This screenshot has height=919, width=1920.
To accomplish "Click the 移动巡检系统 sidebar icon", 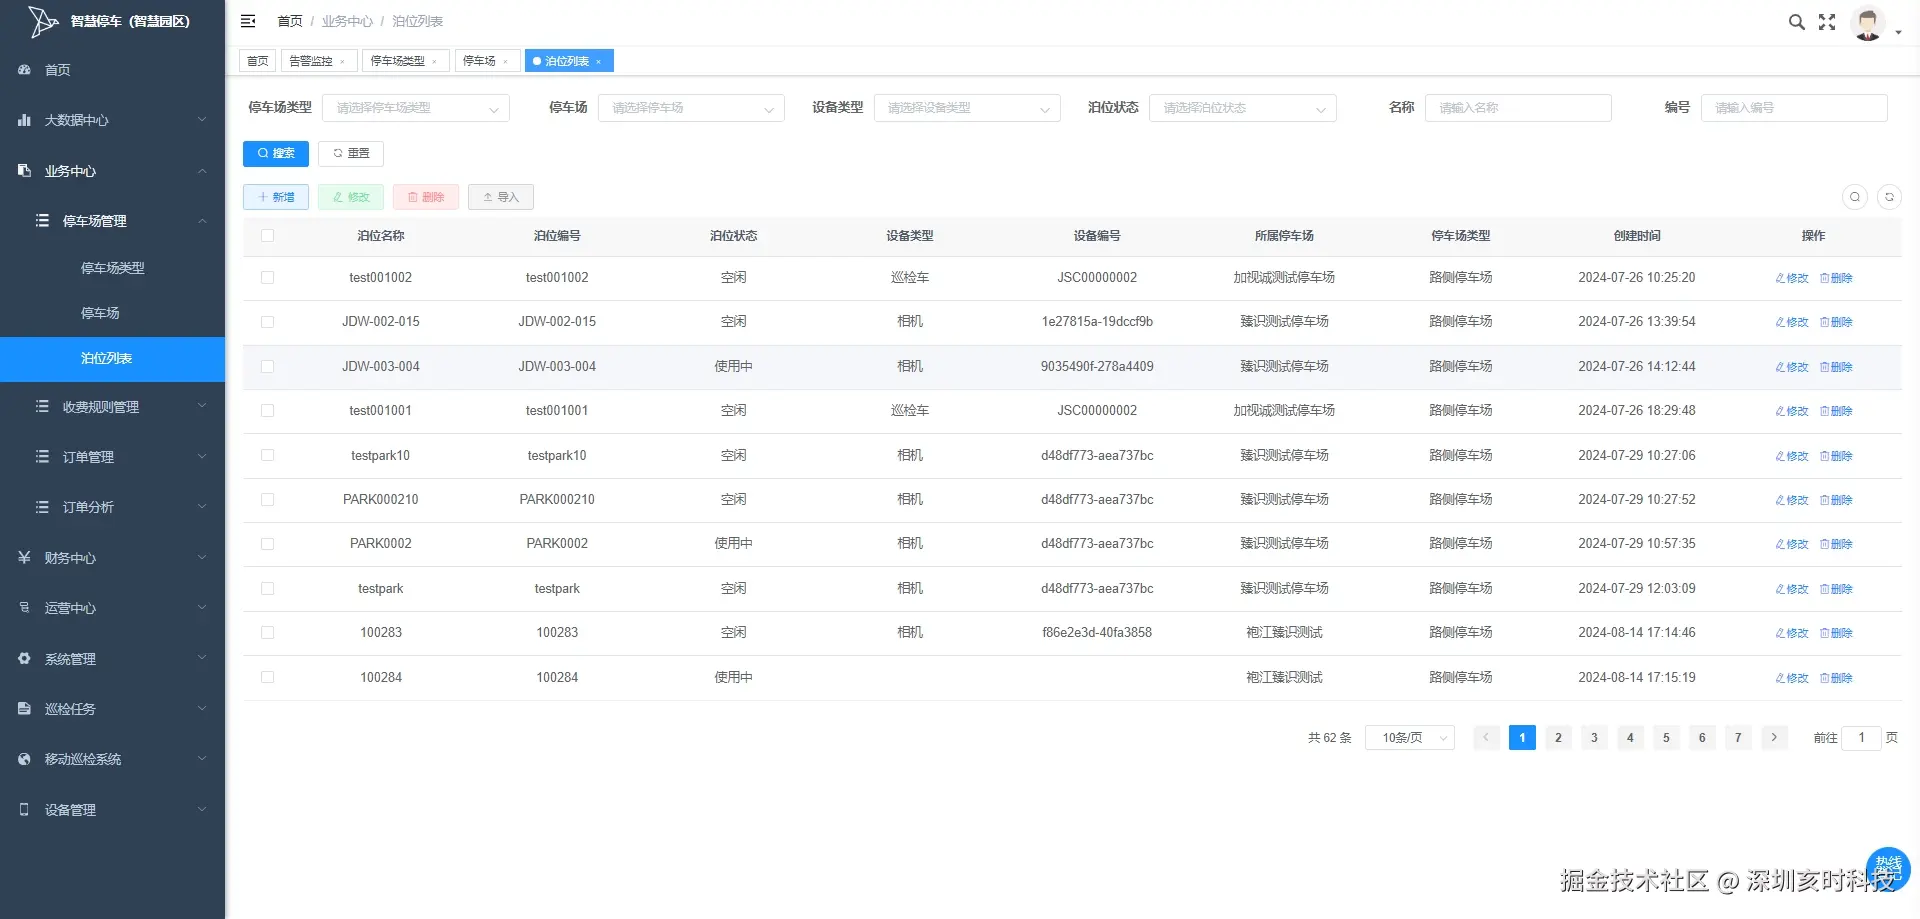I will point(24,759).
